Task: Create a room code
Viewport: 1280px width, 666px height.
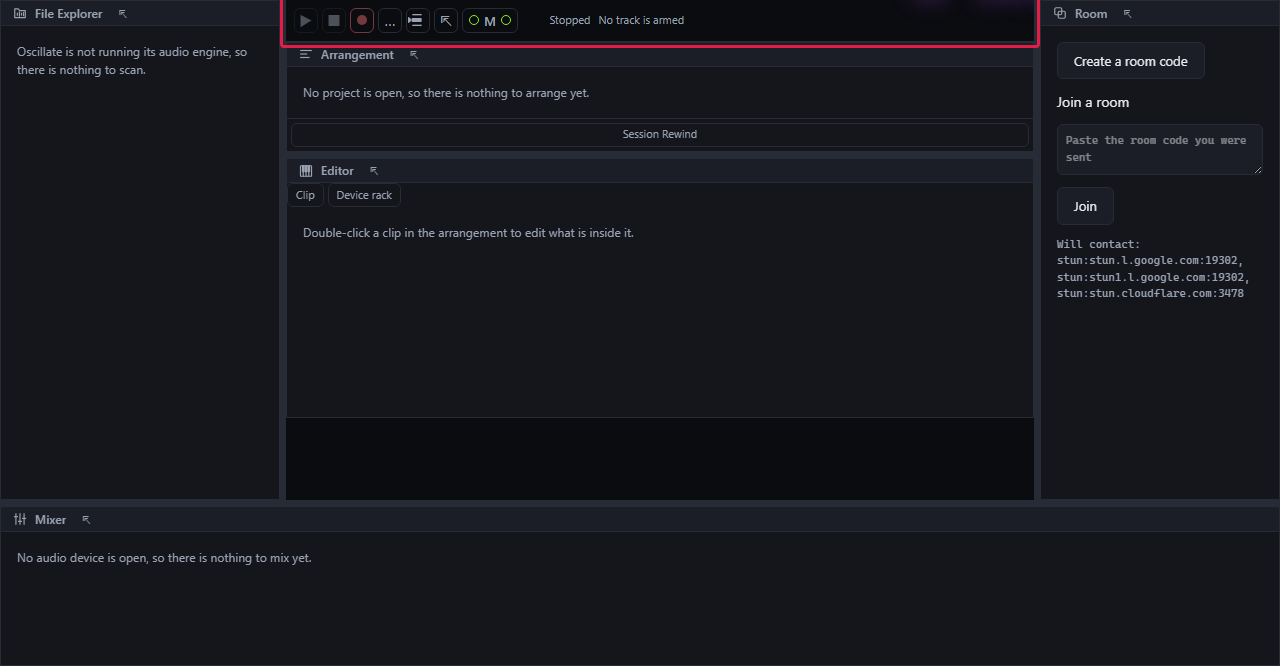Action: click(1131, 61)
